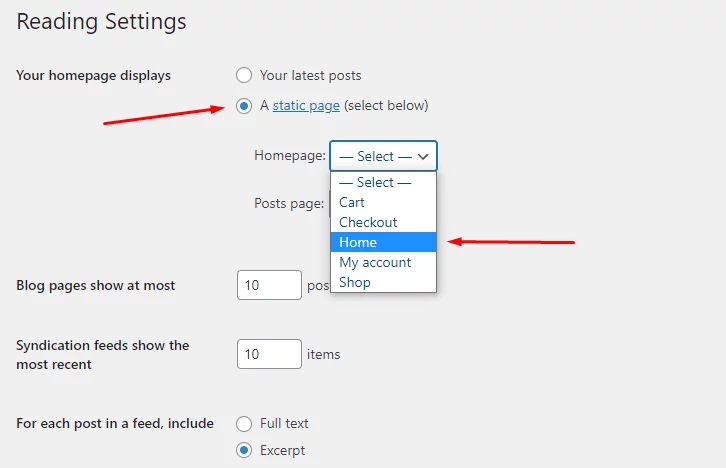Click the 'Full text' label text

click(284, 424)
